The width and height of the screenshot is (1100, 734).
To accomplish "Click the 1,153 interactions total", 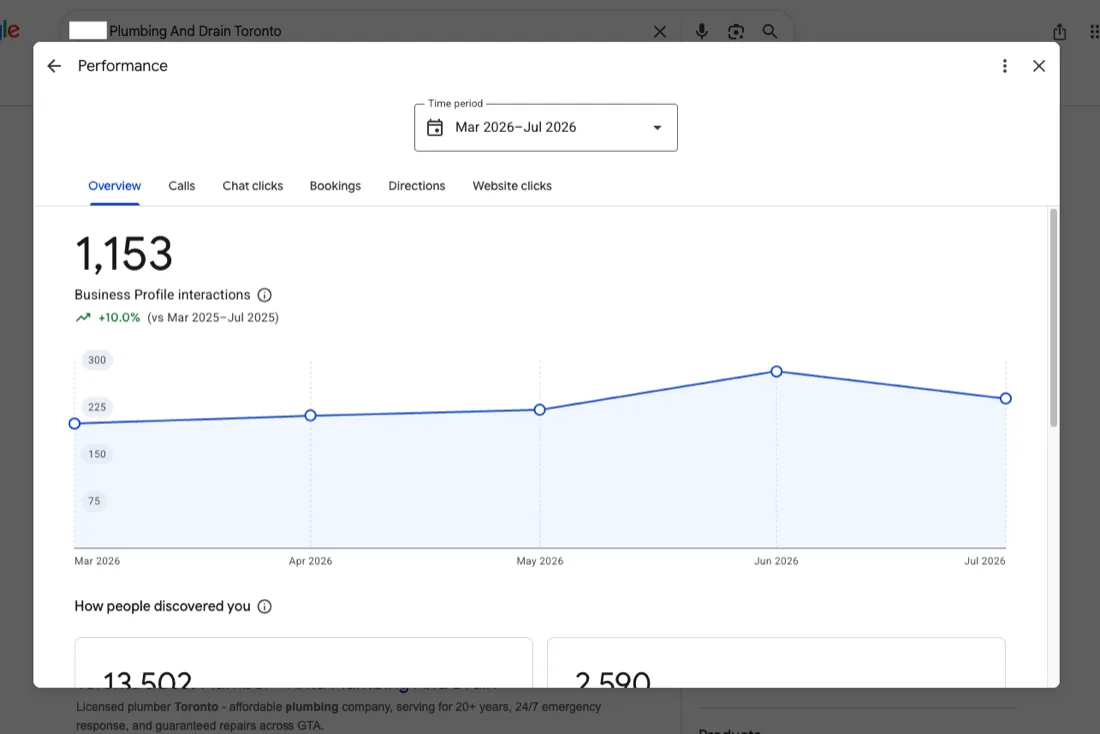I will click(123, 253).
